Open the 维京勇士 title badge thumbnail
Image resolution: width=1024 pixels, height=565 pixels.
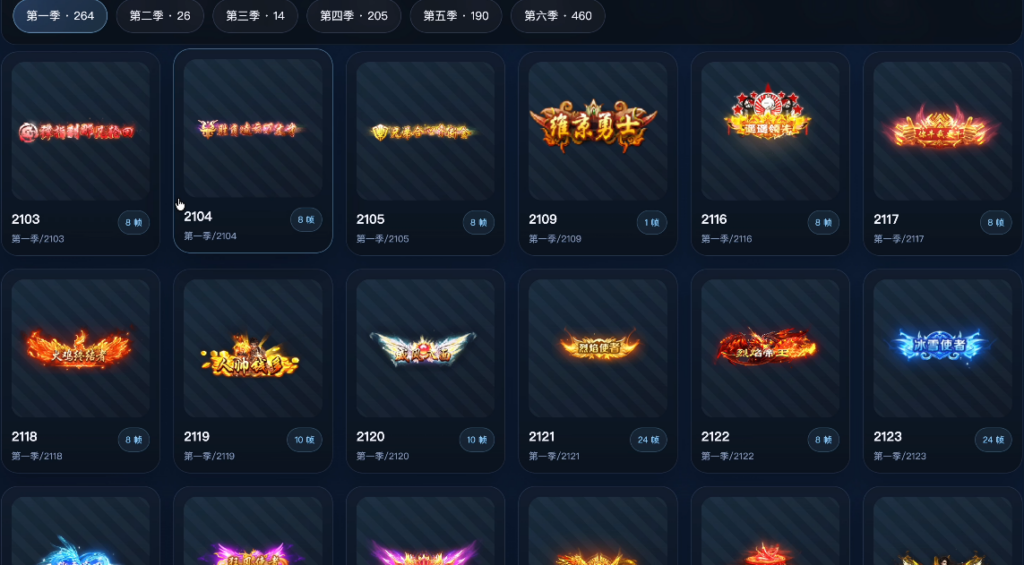point(598,131)
